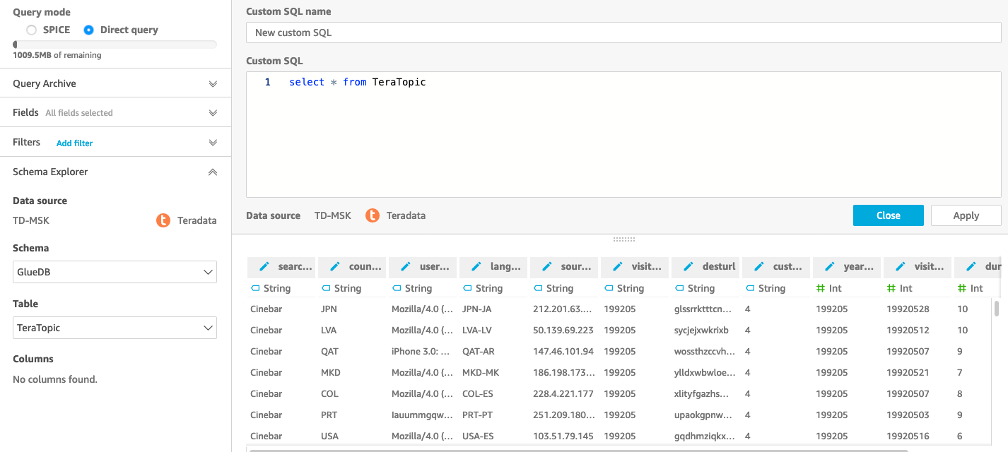Expand the Query Archive section
1008x452 pixels.
212,84
